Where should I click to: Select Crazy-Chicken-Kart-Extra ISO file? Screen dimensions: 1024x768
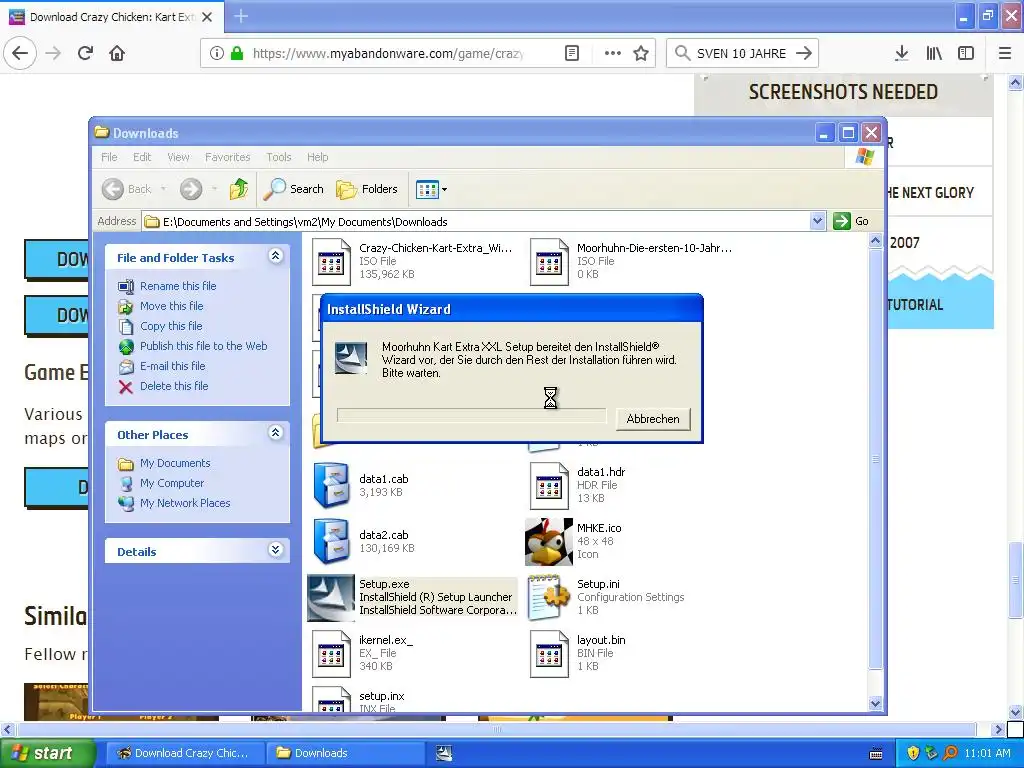point(413,261)
